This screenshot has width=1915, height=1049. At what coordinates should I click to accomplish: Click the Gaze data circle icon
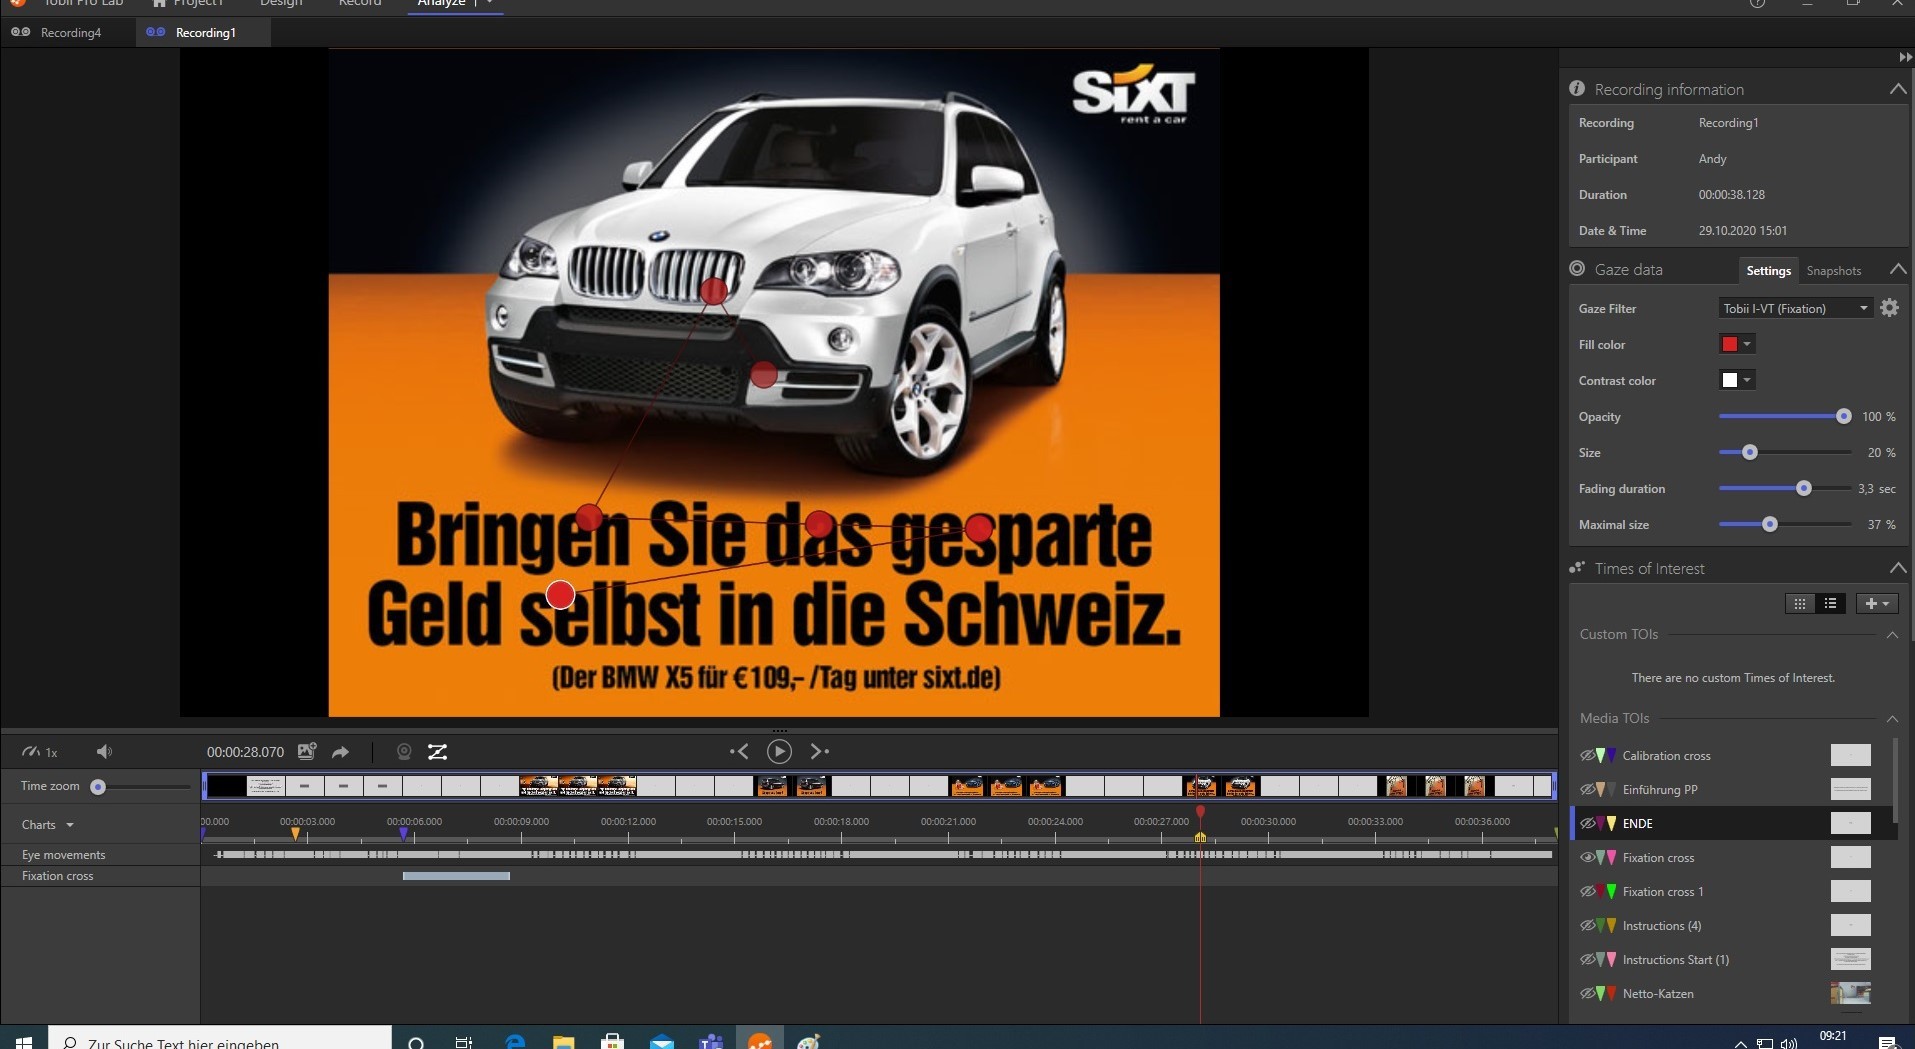click(1577, 269)
